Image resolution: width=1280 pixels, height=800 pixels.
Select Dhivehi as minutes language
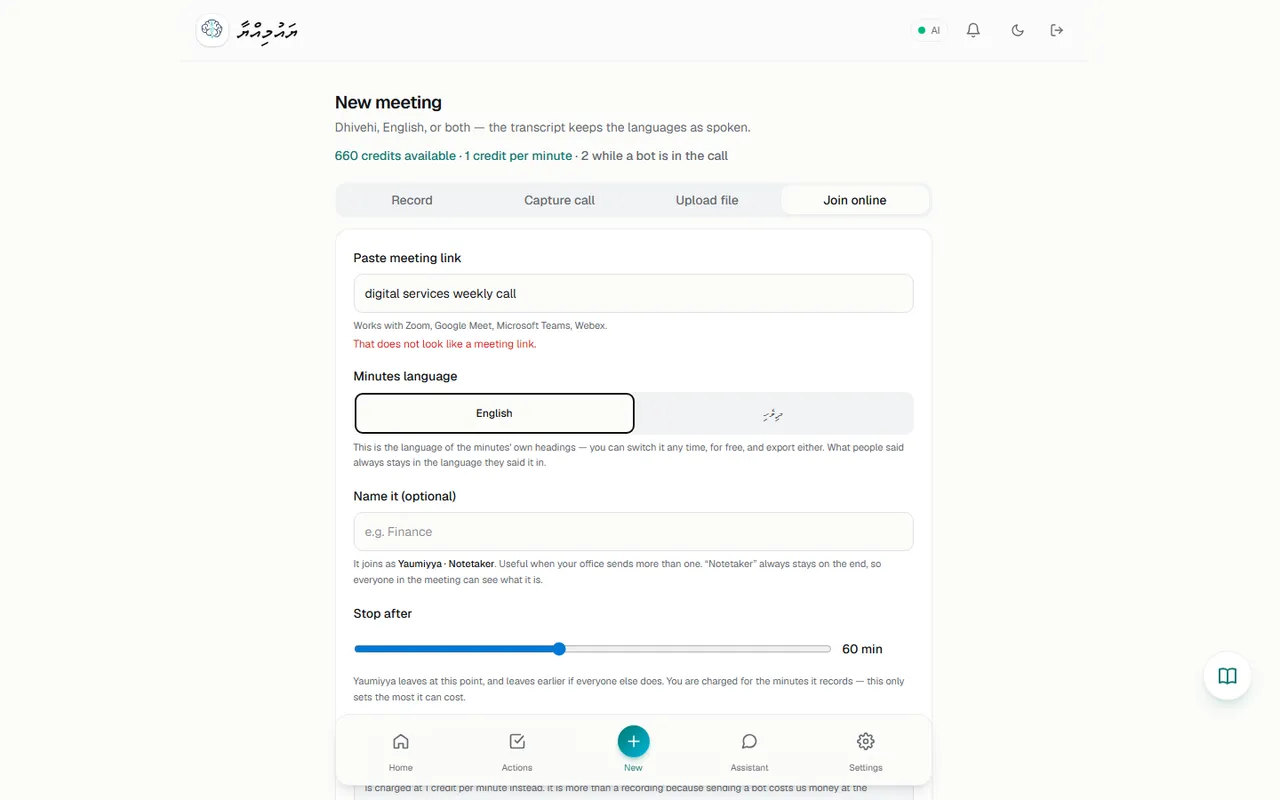773,413
